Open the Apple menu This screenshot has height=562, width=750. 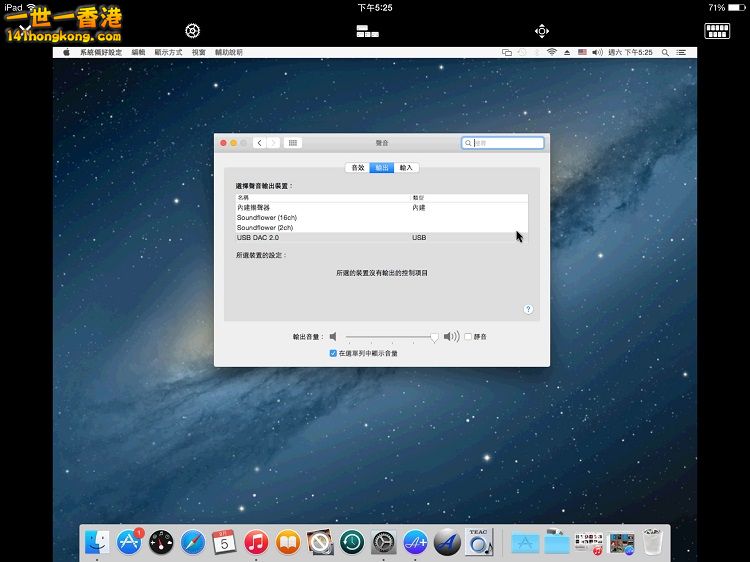67,52
